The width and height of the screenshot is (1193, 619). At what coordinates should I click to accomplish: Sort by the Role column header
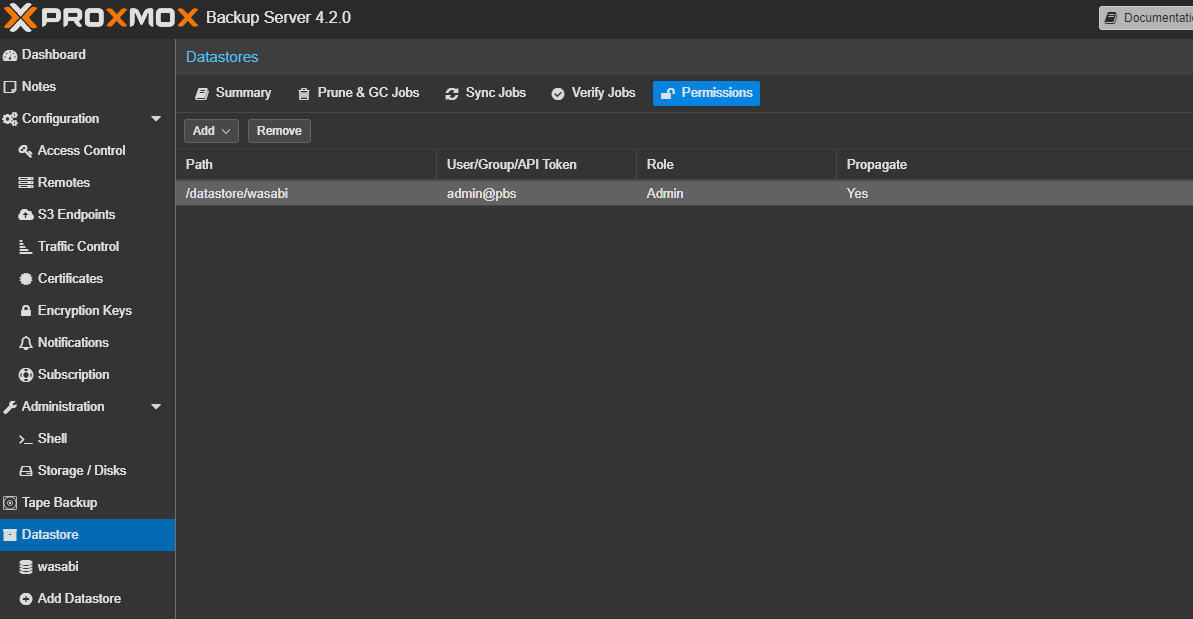[736, 165]
